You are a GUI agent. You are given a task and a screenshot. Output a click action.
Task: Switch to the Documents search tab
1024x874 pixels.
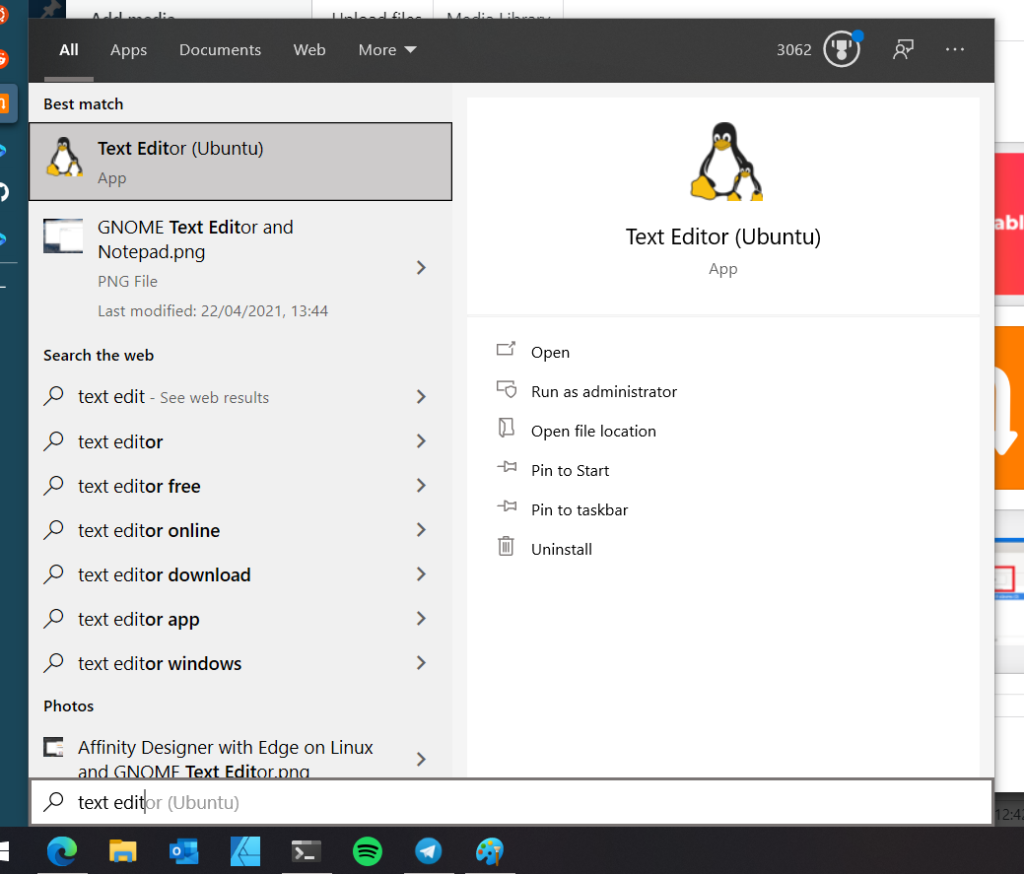click(x=220, y=50)
